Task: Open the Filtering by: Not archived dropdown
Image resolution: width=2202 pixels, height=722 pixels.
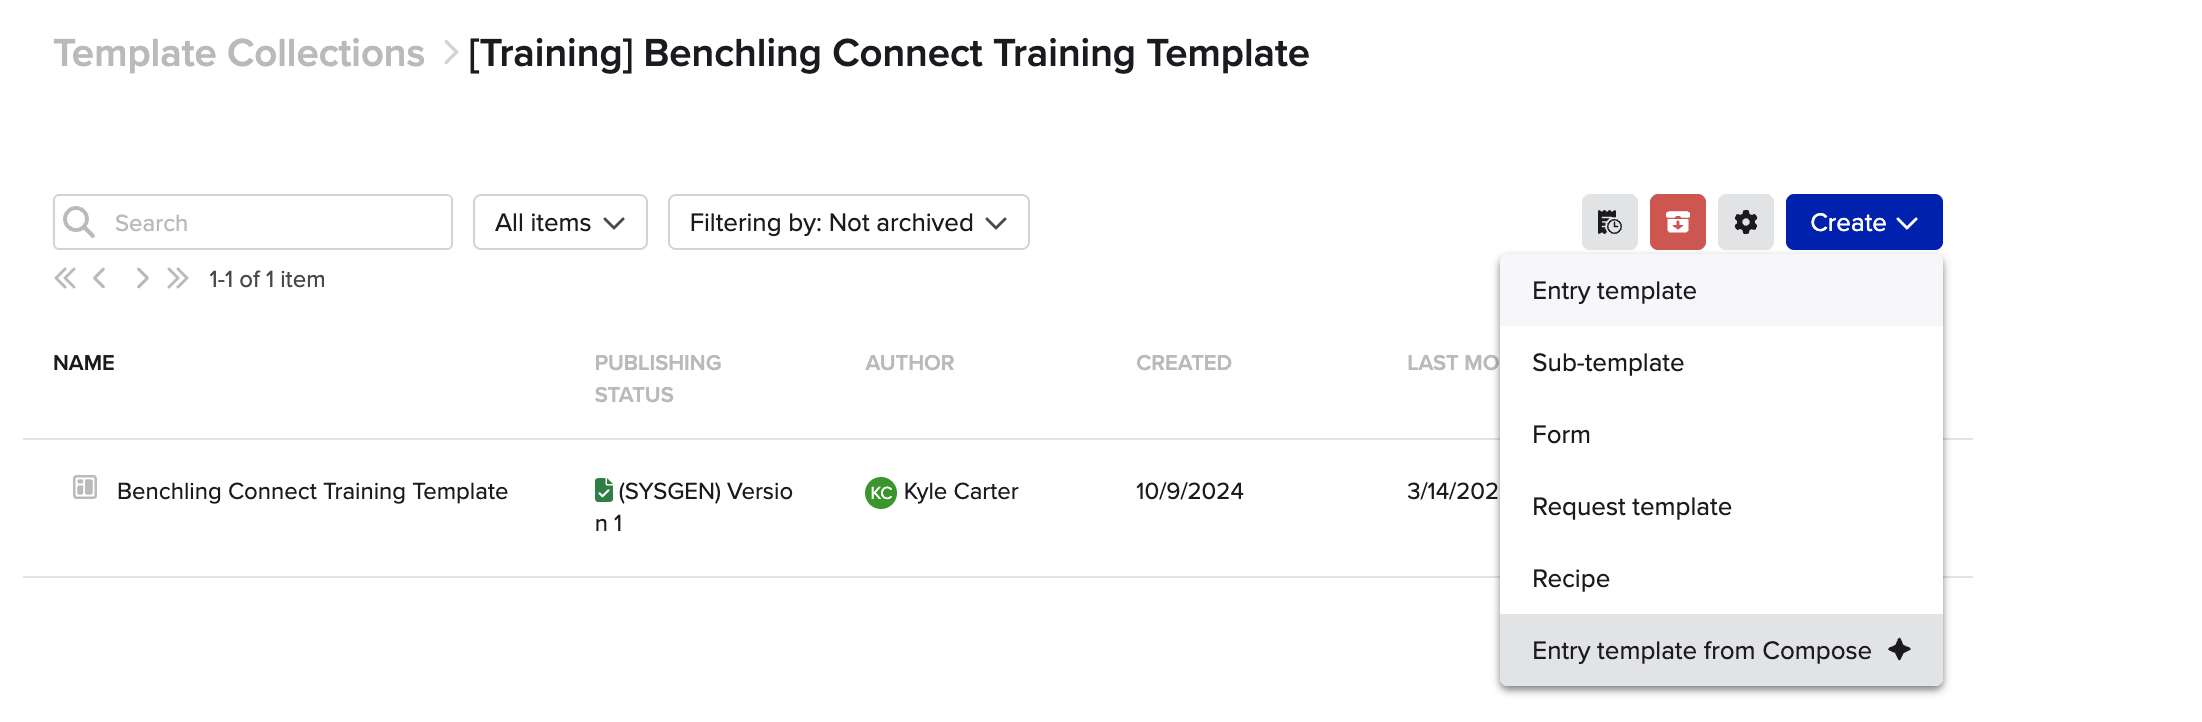Action: tap(848, 222)
